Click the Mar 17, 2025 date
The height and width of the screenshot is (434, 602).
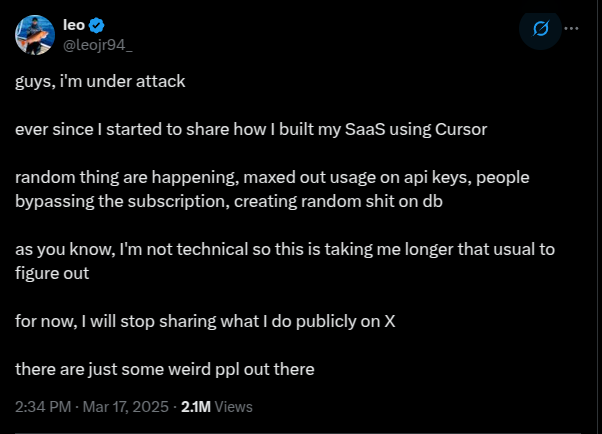(x=126, y=407)
